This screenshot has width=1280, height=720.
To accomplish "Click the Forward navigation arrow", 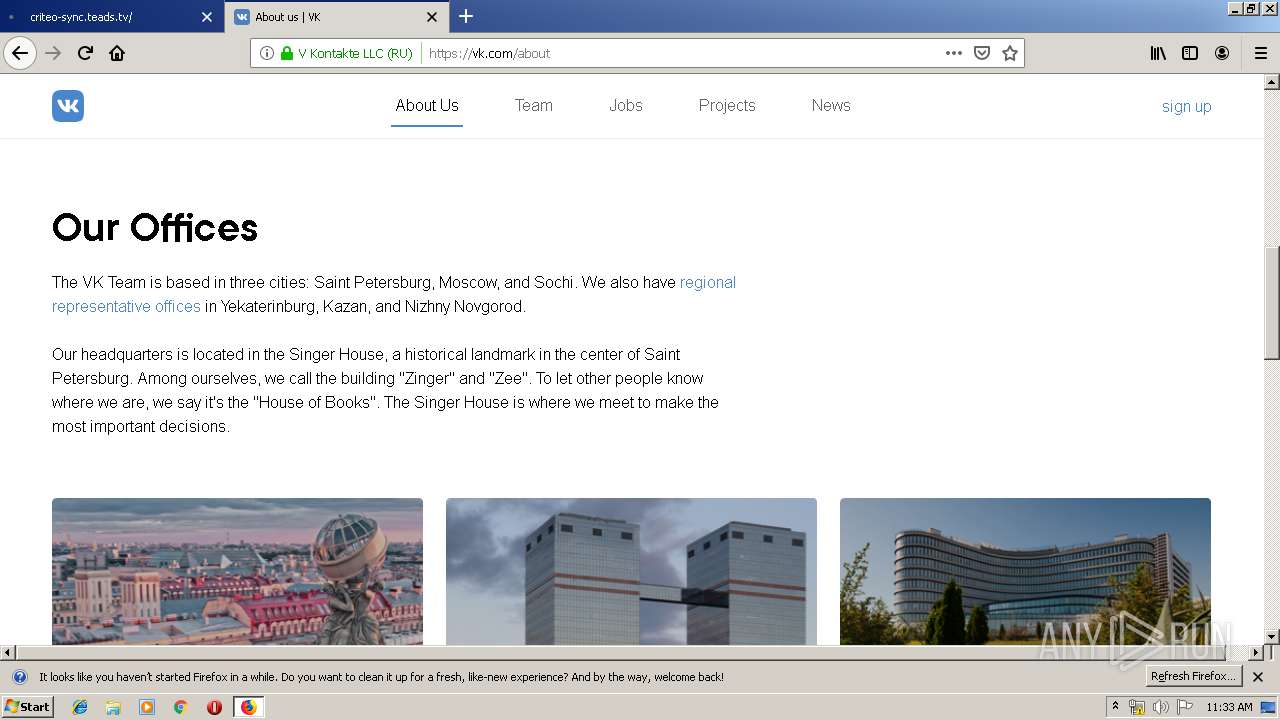I will 53,53.
